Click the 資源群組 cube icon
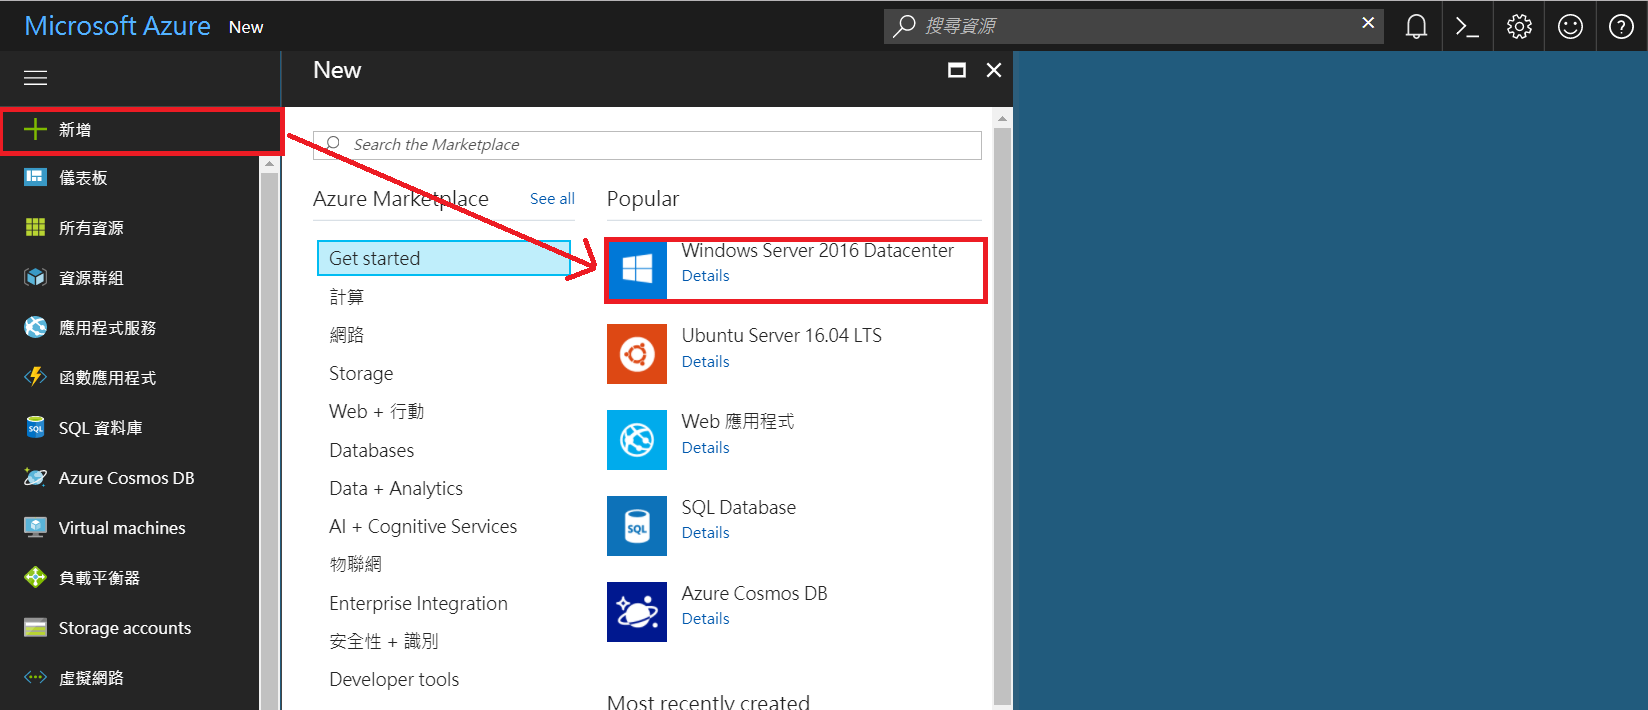Image resolution: width=1648 pixels, height=710 pixels. coord(35,277)
